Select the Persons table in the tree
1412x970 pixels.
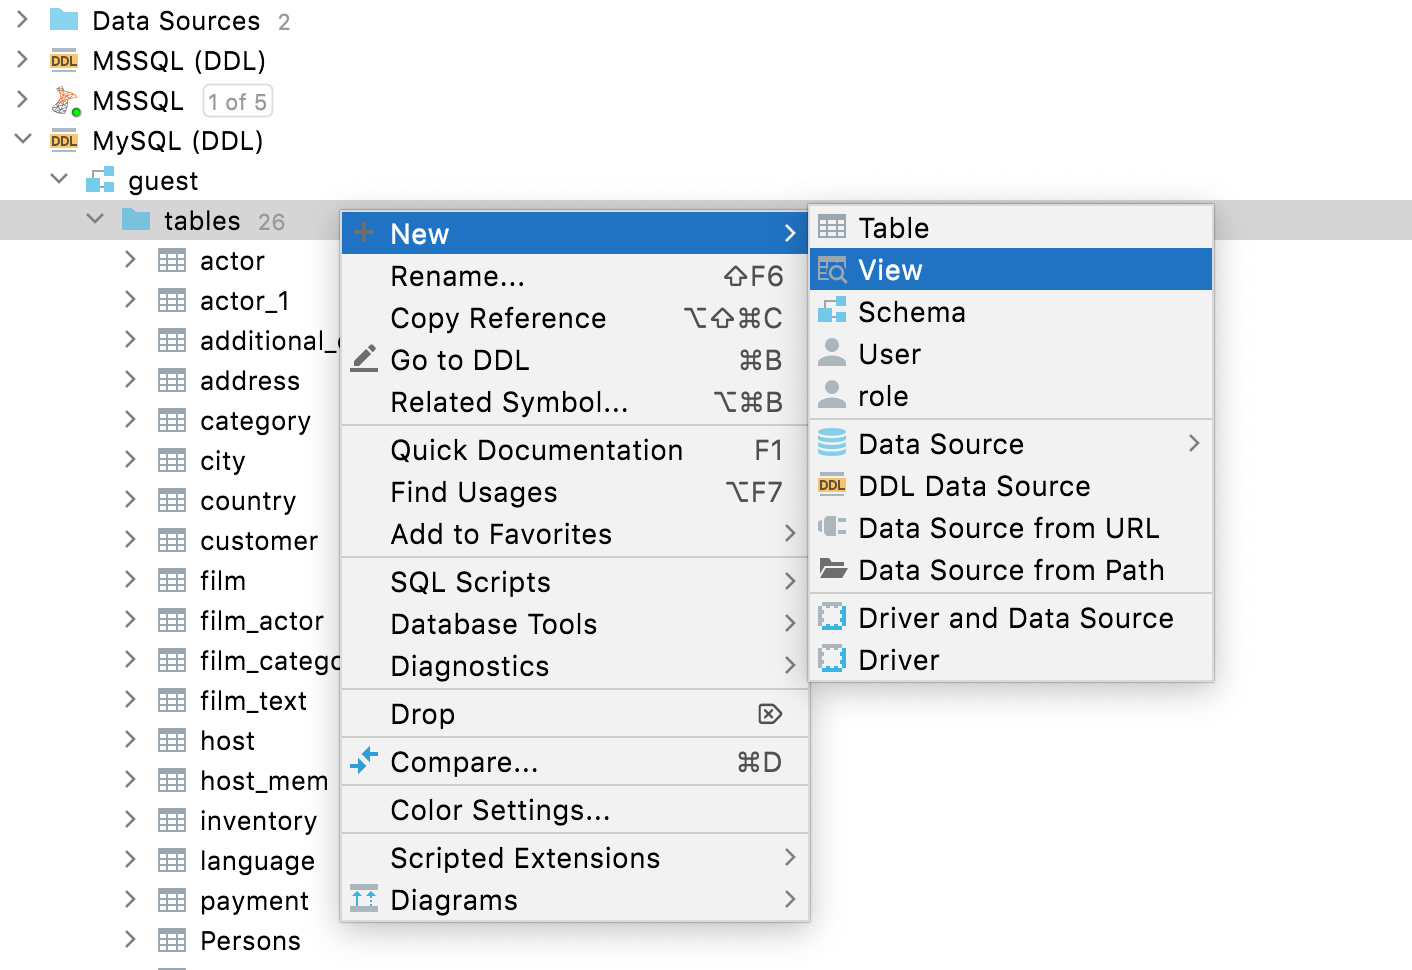point(250,940)
